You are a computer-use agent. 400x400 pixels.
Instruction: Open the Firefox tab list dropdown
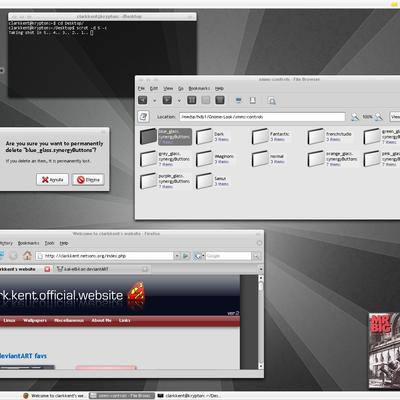tap(261, 269)
